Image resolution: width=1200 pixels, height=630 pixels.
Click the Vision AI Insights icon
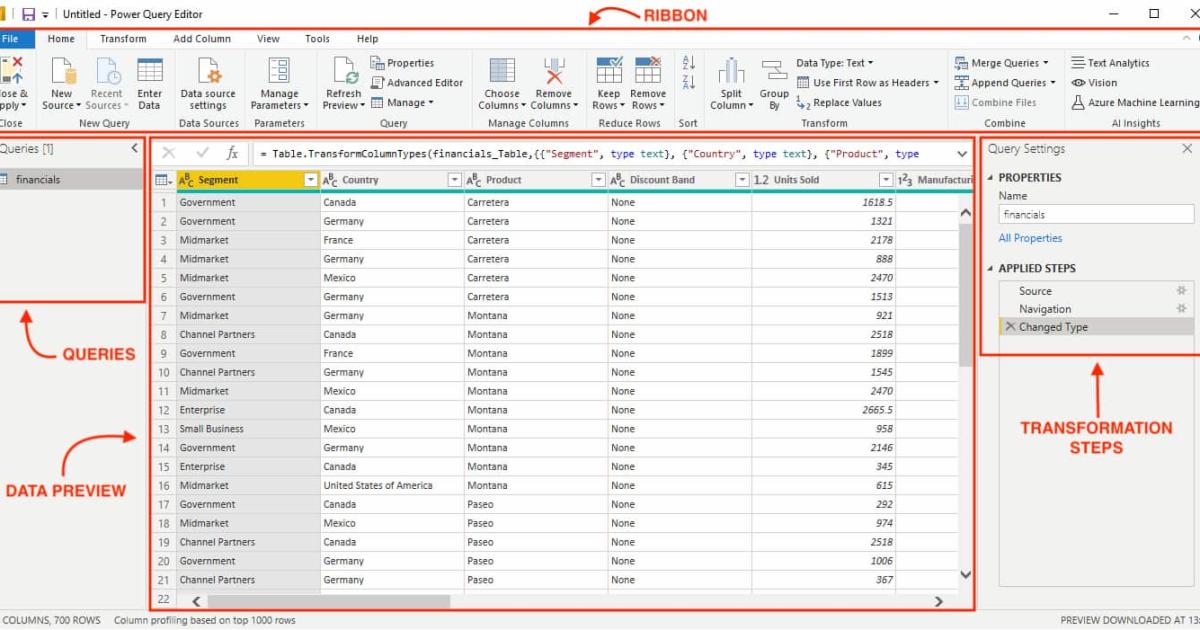[x=1093, y=82]
